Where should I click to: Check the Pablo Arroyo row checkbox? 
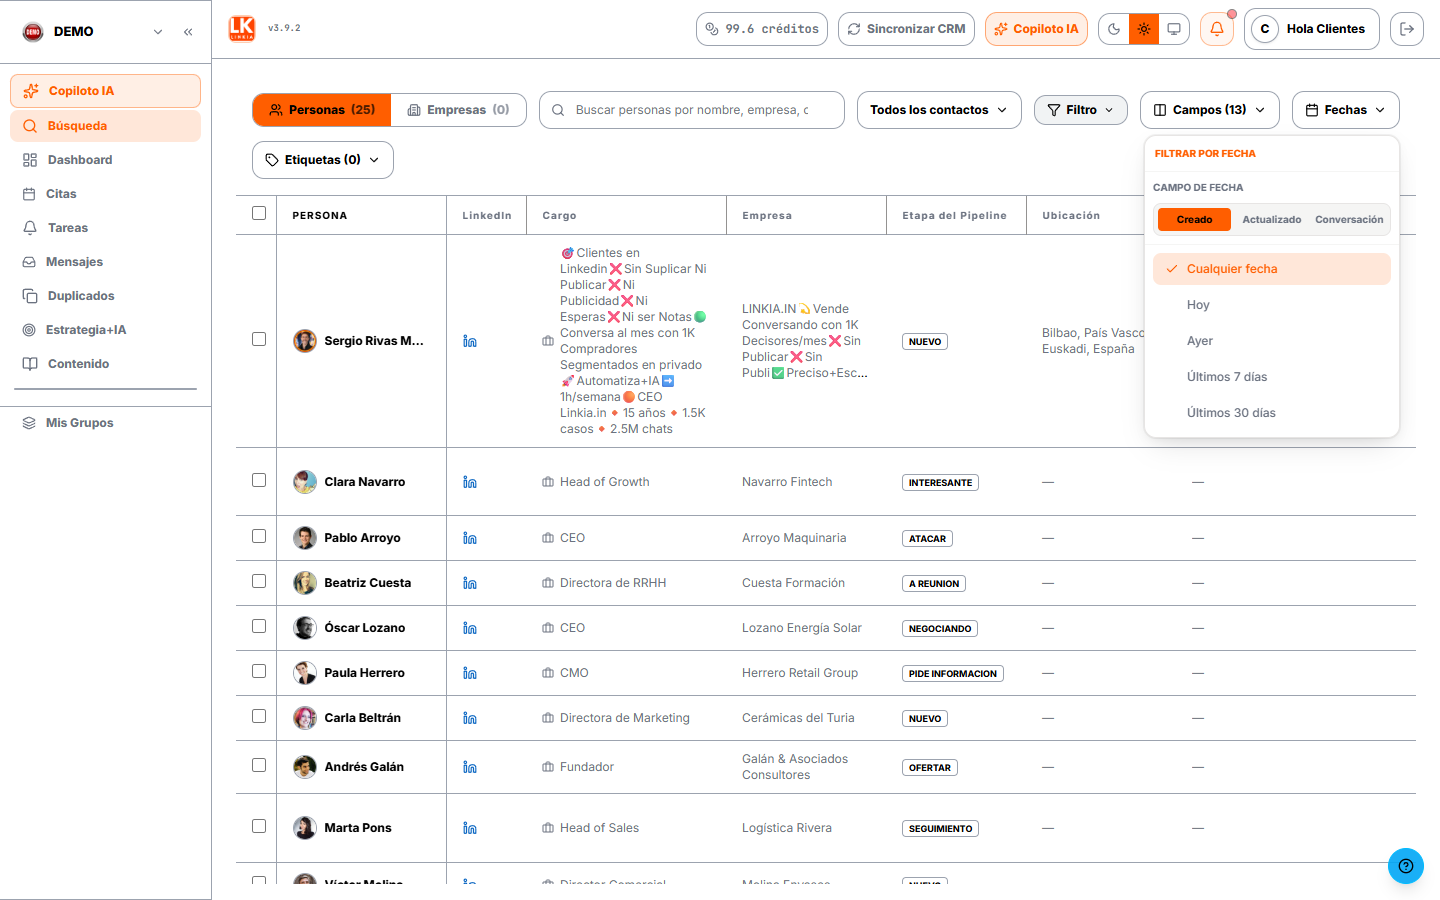point(259,536)
